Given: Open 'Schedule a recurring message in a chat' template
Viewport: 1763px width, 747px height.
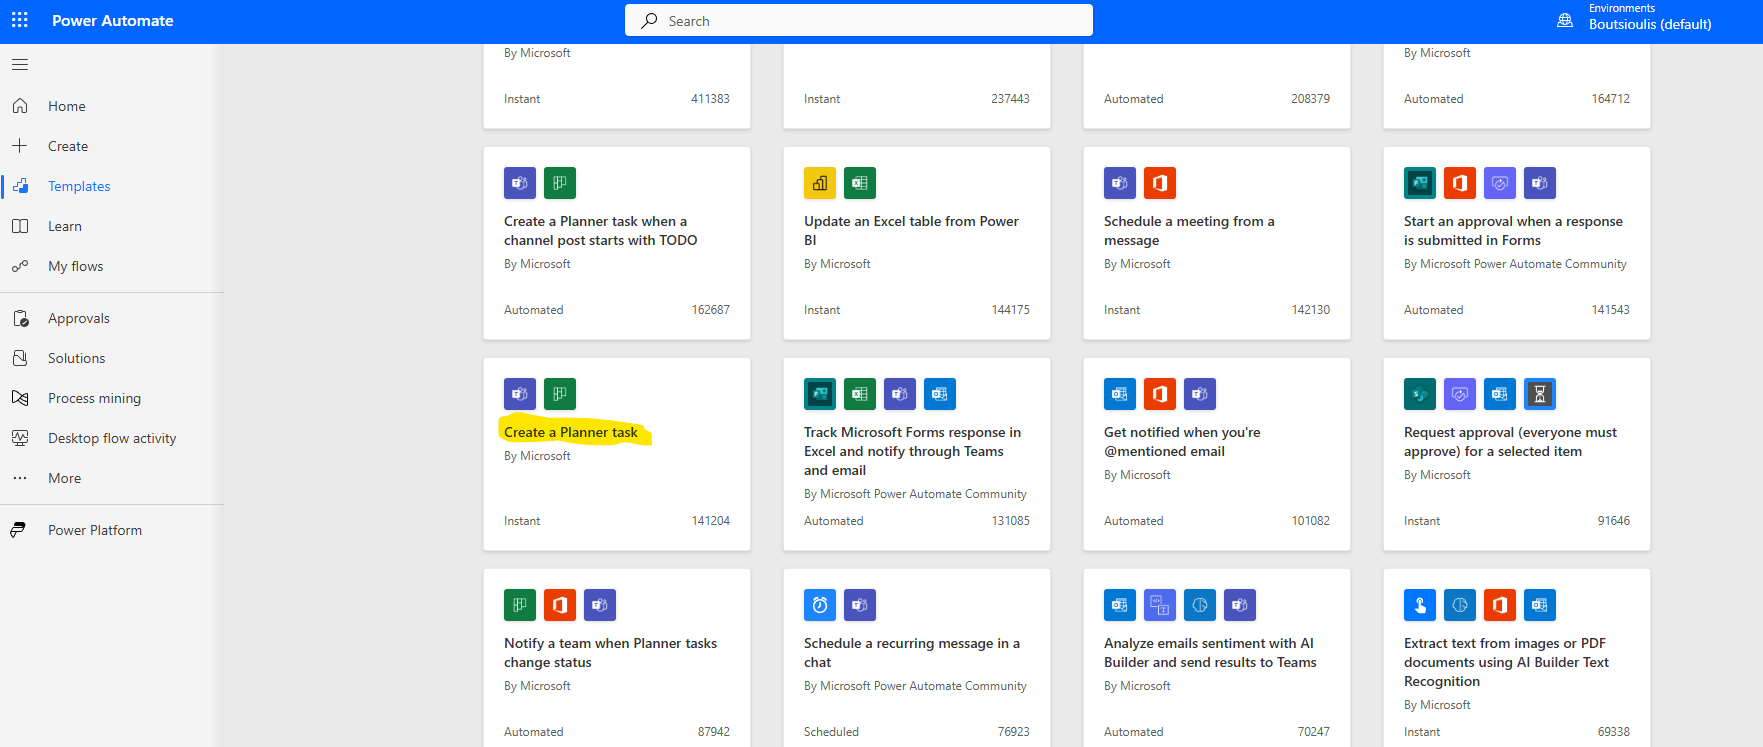Looking at the screenshot, I should pyautogui.click(x=912, y=652).
